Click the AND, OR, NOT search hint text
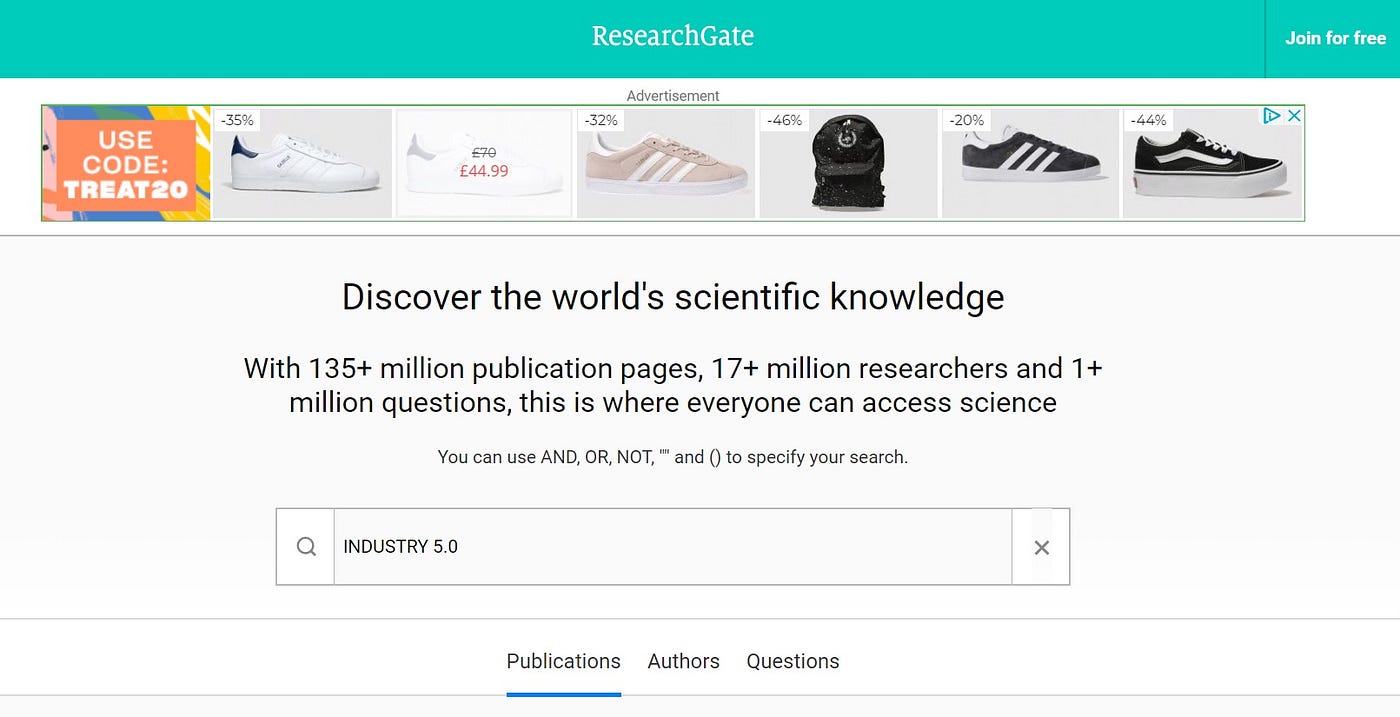Viewport: 1400px width, 717px height. click(x=673, y=457)
